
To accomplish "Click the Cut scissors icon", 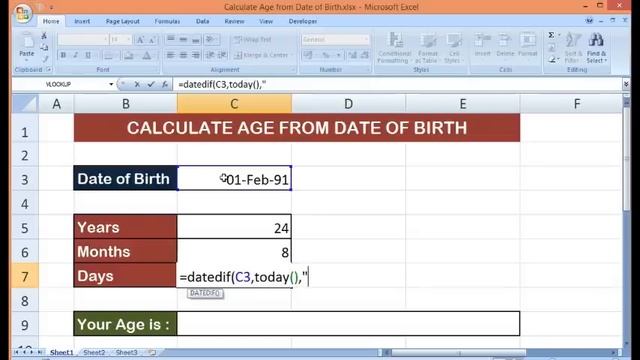I will pos(44,37).
